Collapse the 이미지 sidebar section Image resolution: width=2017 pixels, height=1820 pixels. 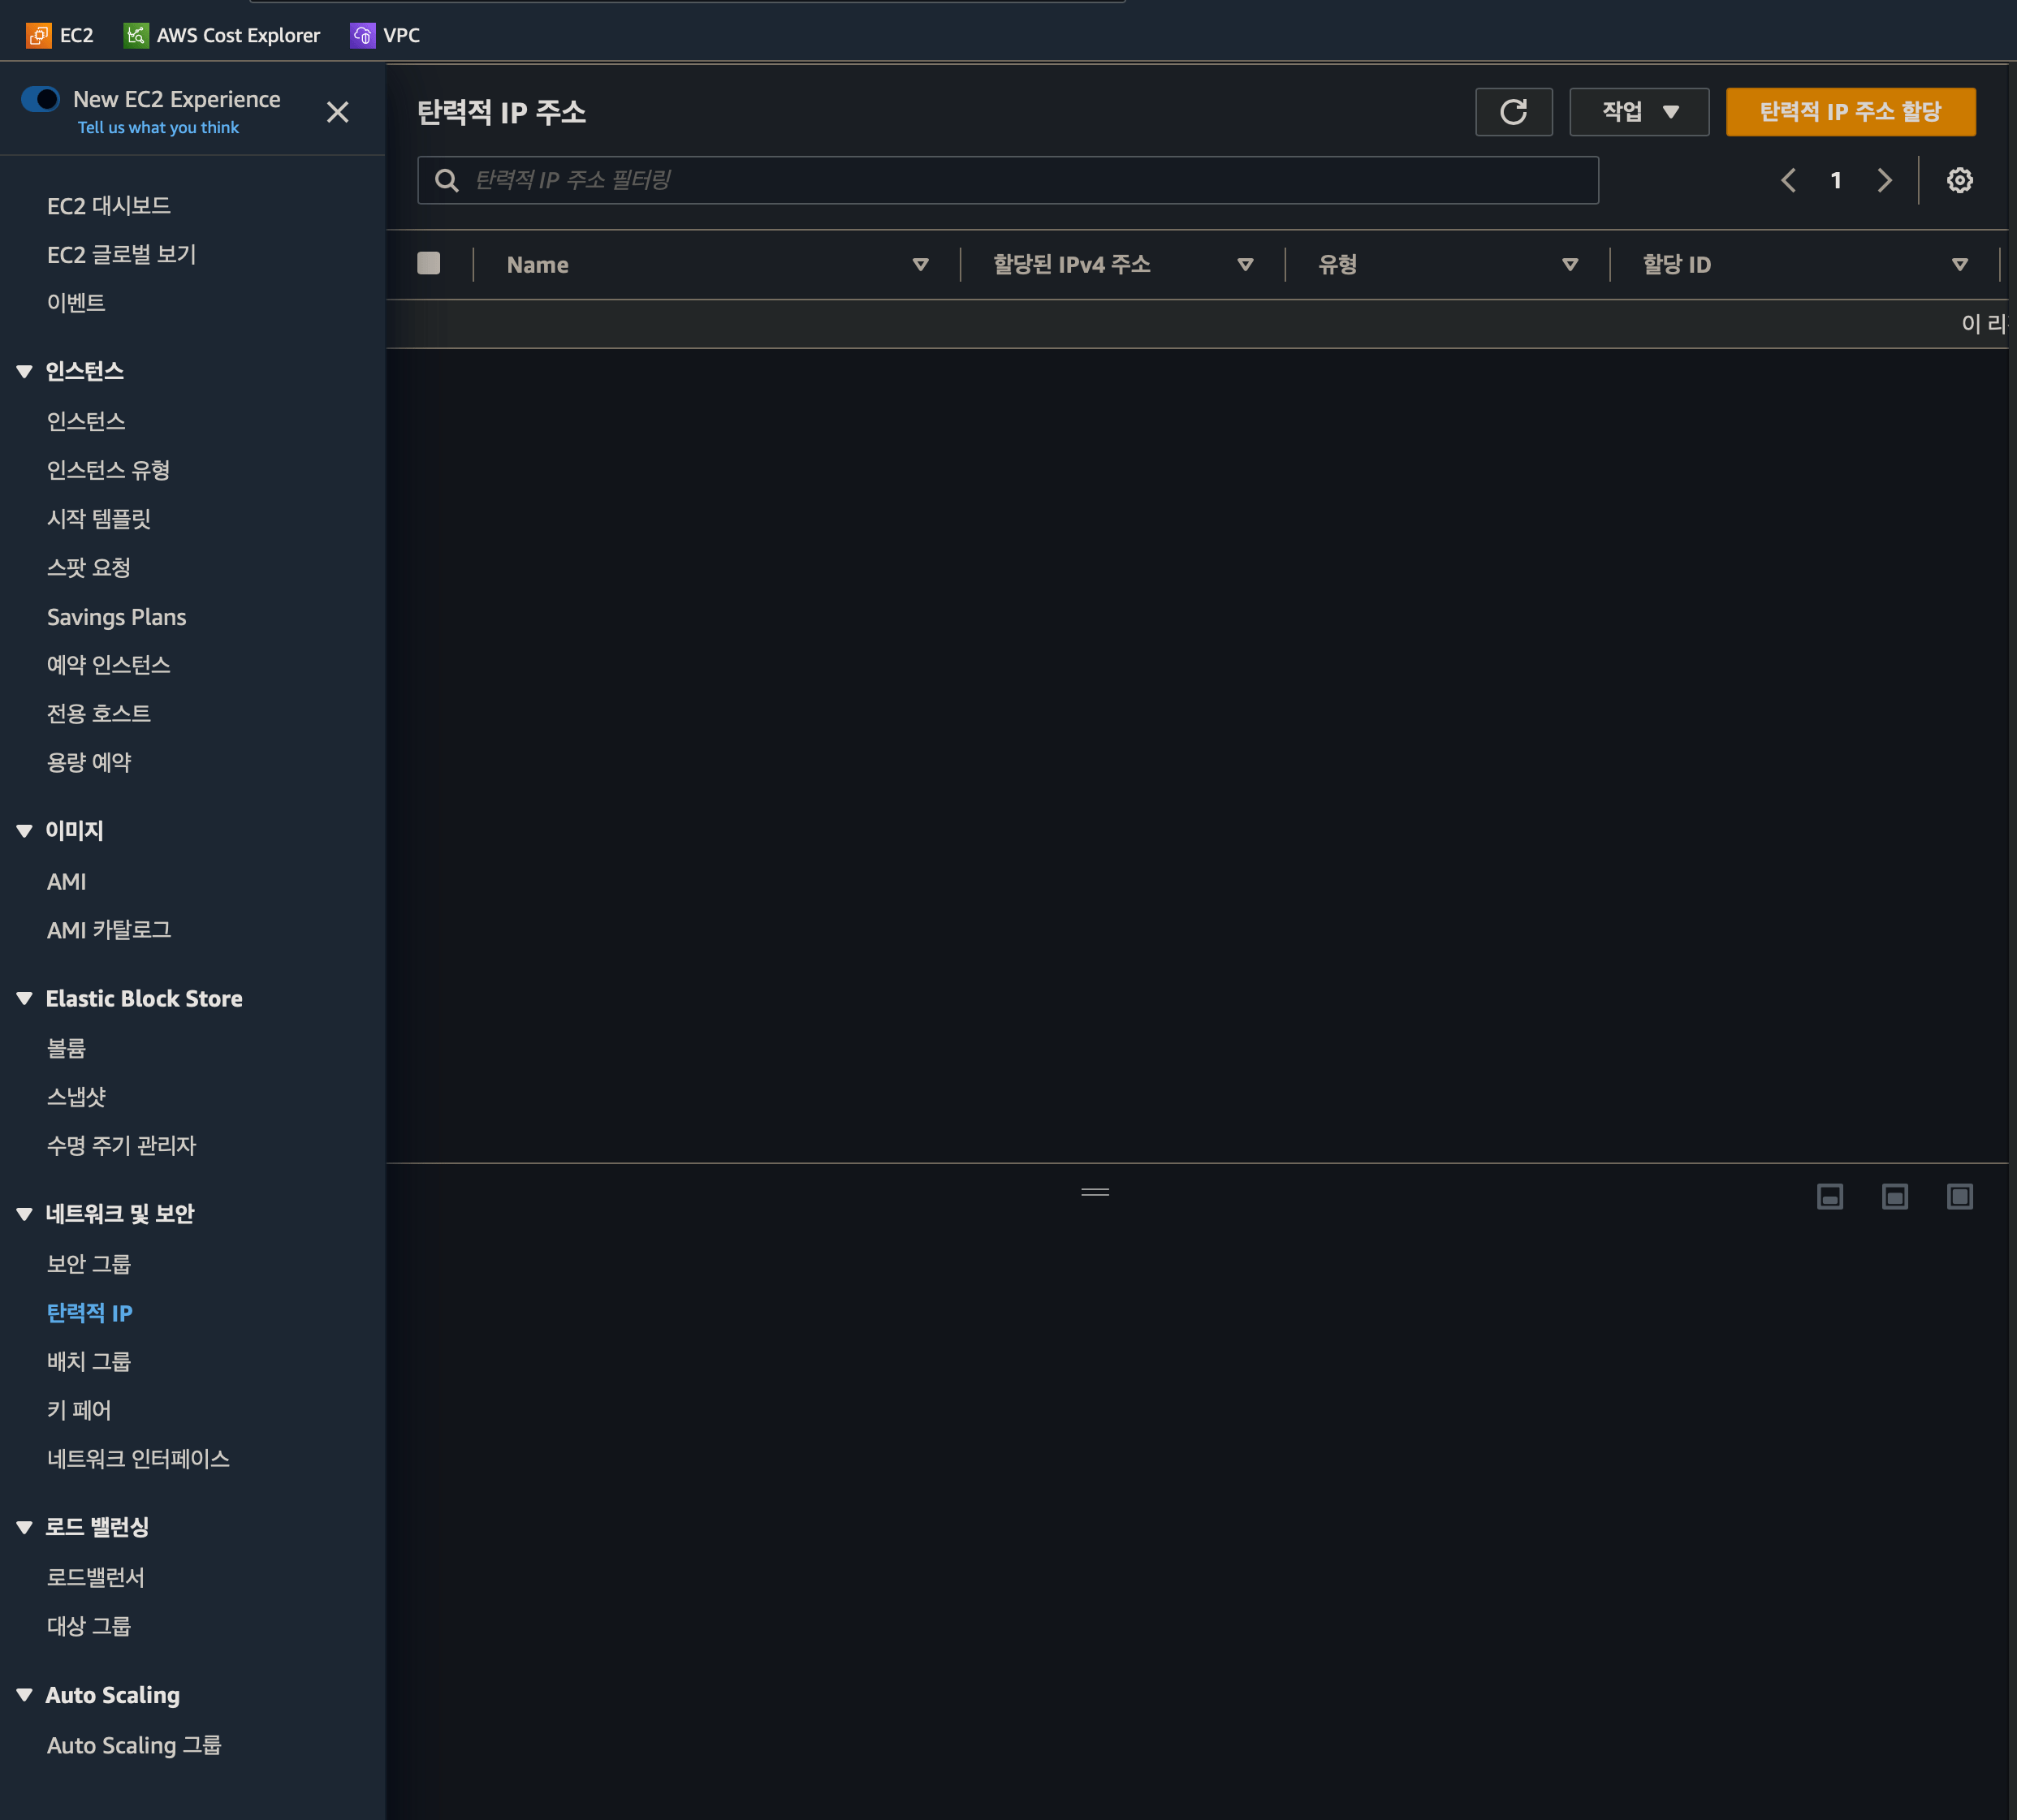(x=25, y=830)
